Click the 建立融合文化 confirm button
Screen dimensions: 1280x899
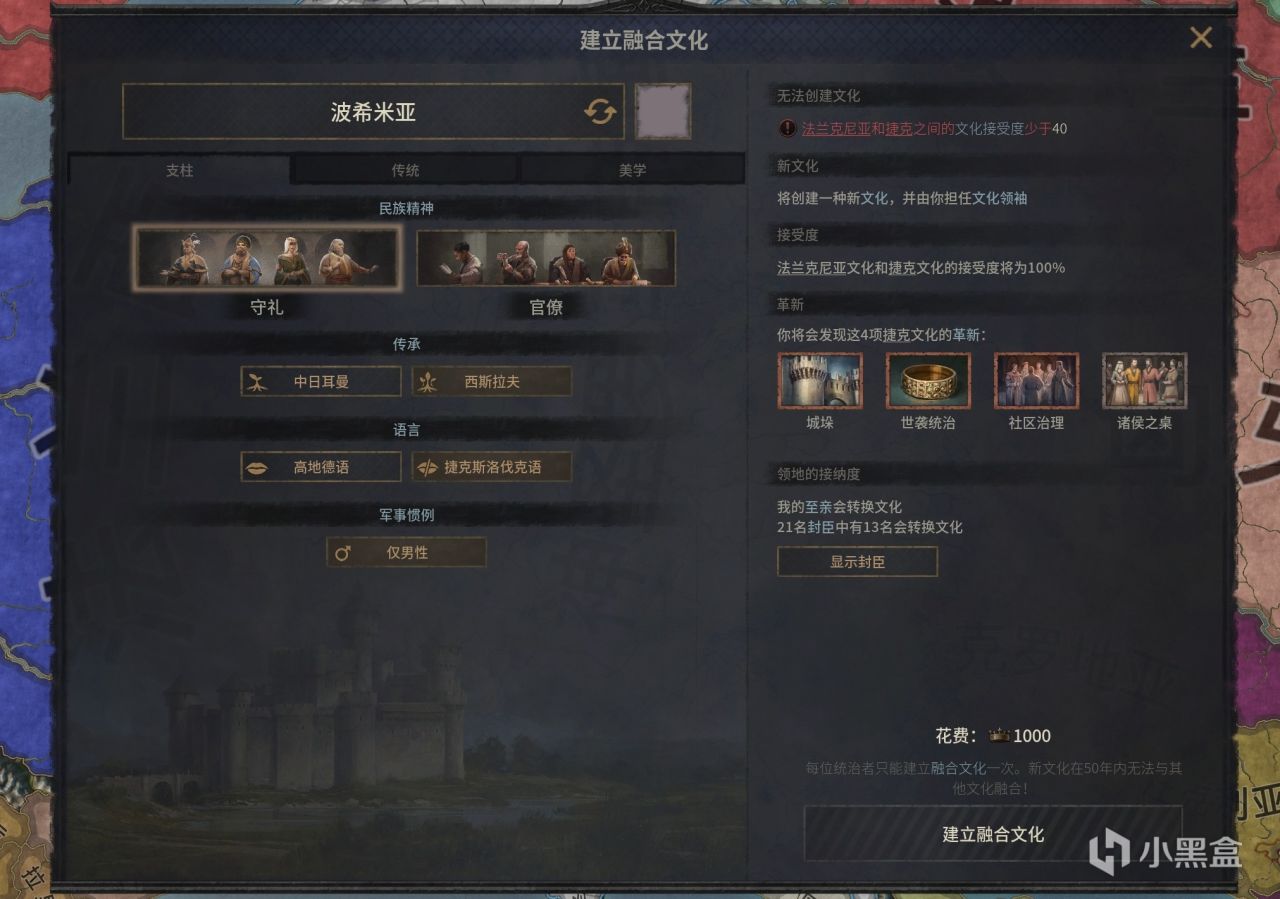coord(993,834)
